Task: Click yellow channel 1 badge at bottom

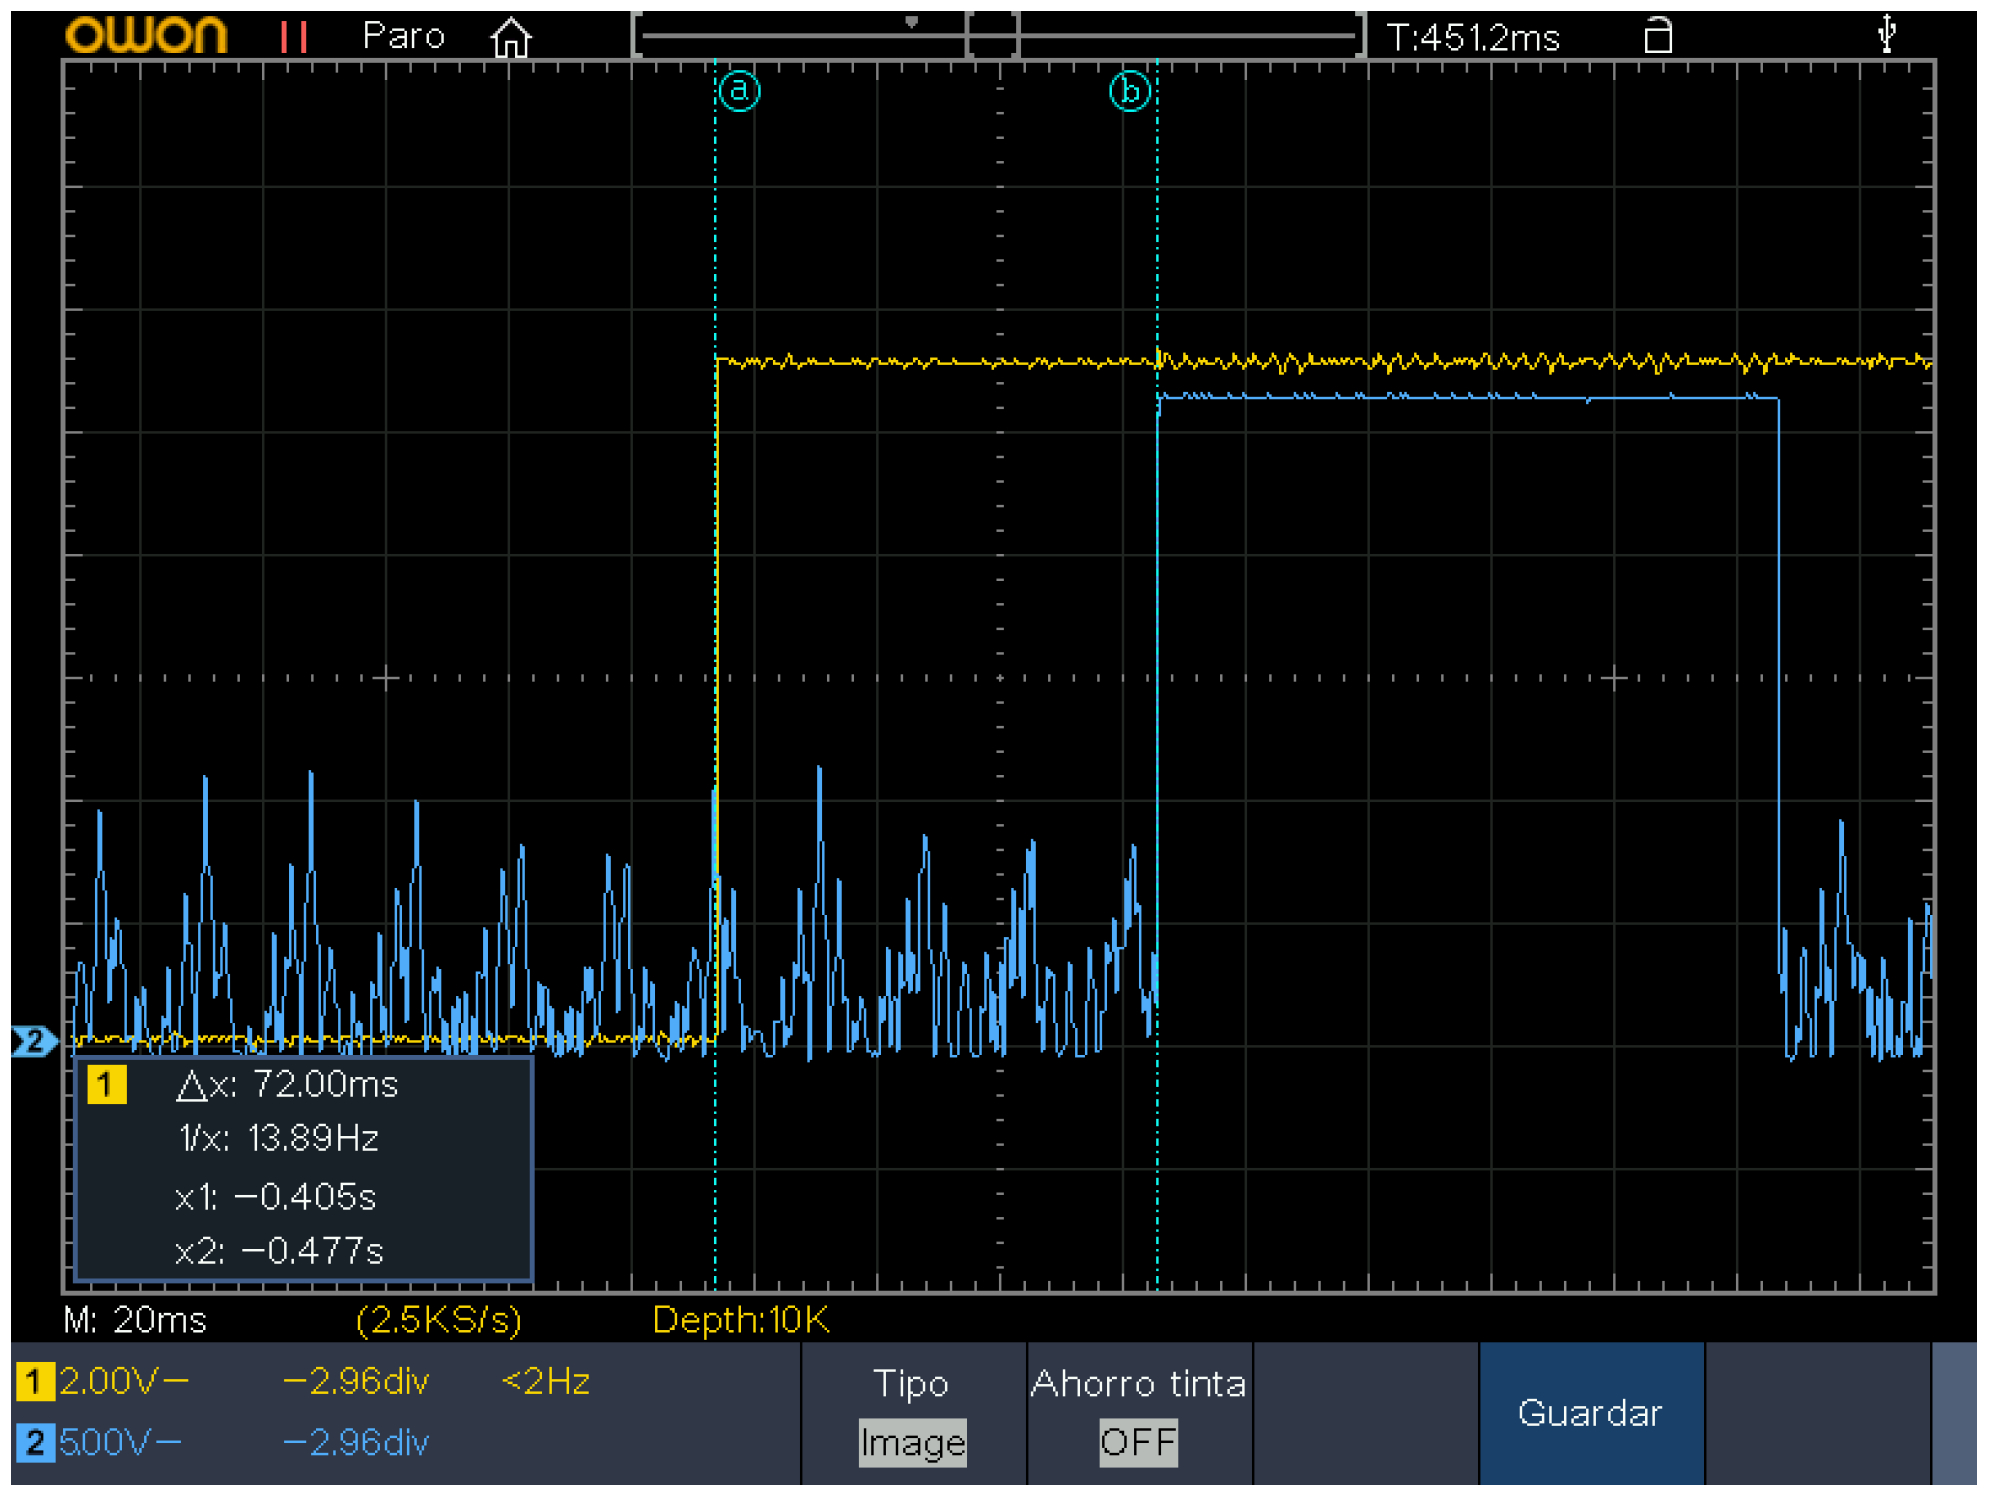Action: coord(34,1382)
